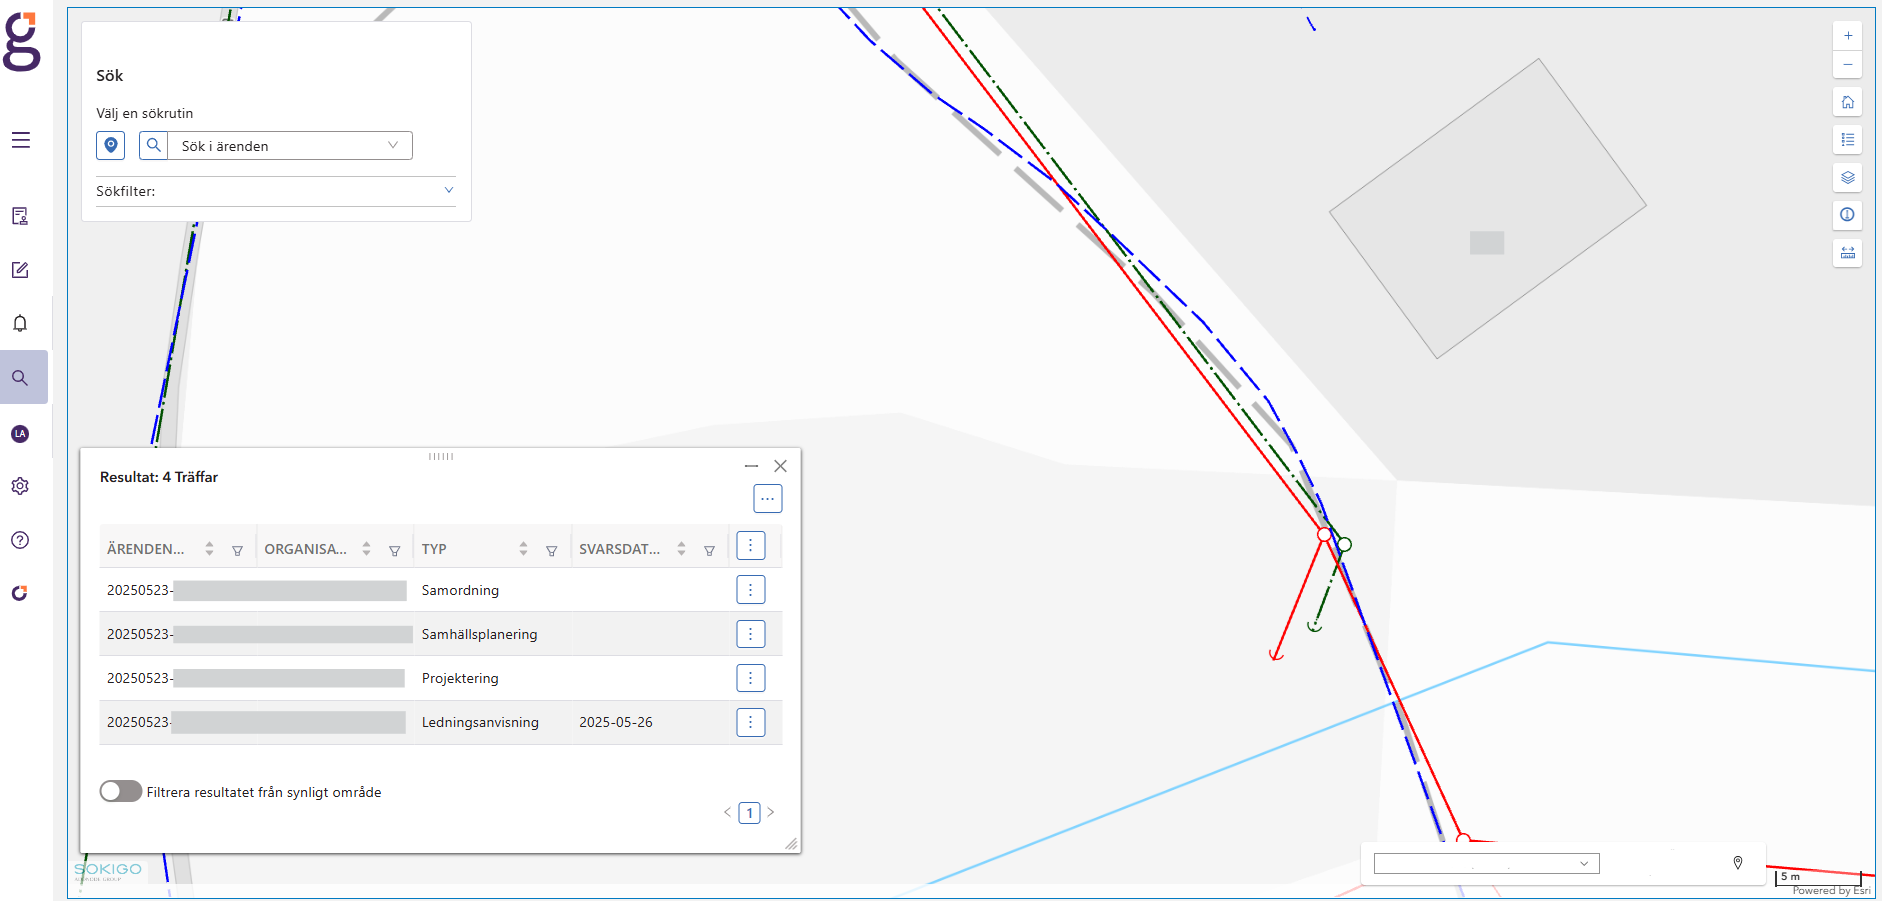Return map to home extent
Screen dimensions: 1882x901
[1847, 102]
